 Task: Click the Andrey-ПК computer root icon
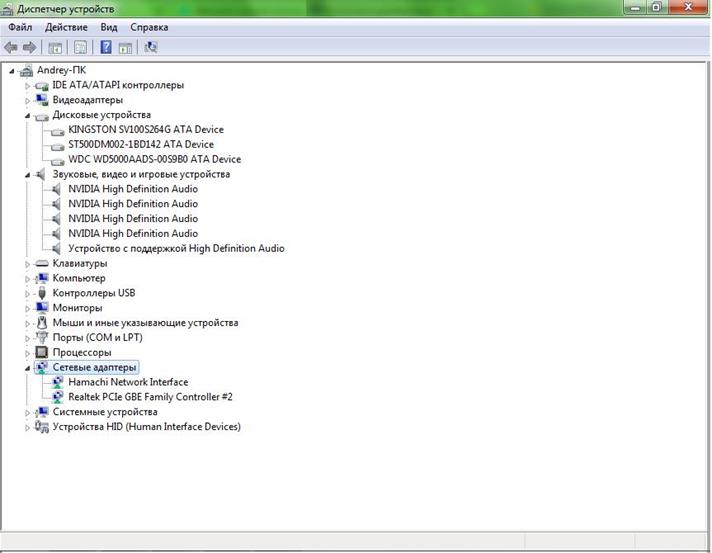pyautogui.click(x=26, y=70)
